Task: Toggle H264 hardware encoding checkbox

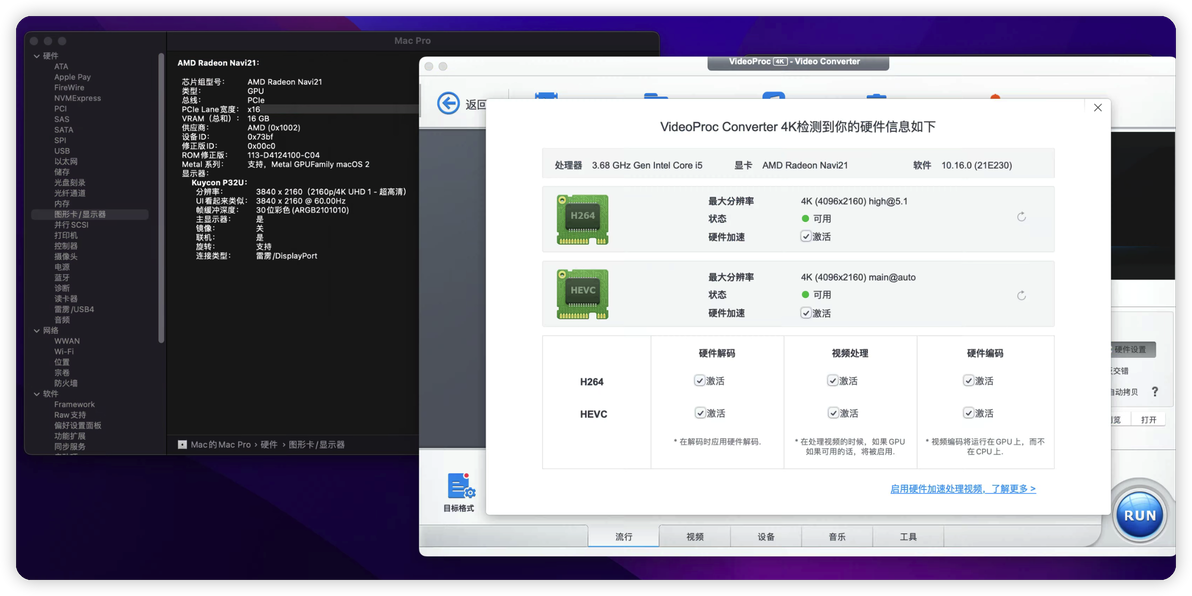Action: [x=968, y=380]
